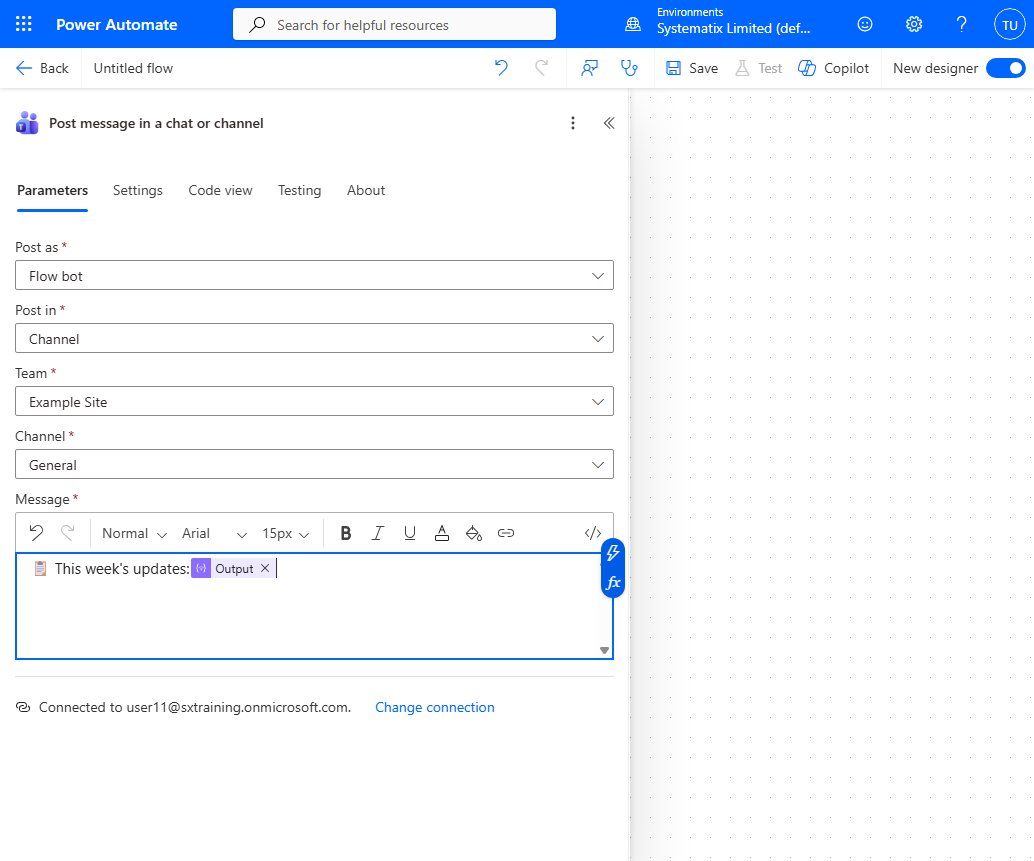
Task: Collapse the action panel with double chevron
Action: [609, 123]
